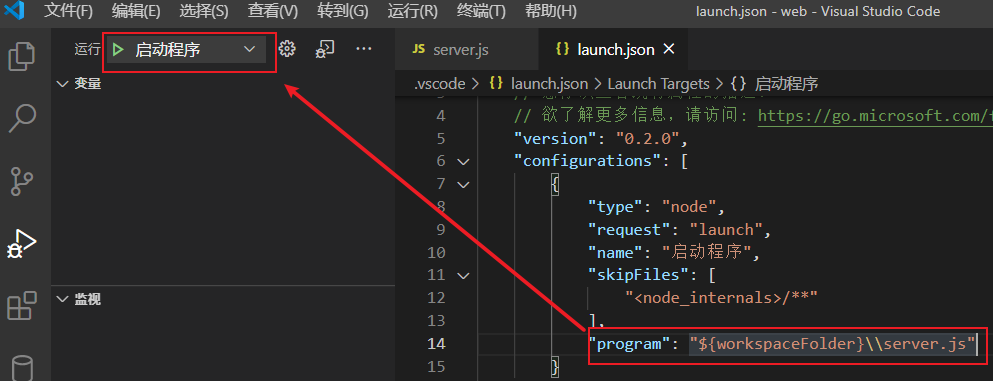Click line number 5 in gutter
The image size is (993, 381).
tap(441, 138)
